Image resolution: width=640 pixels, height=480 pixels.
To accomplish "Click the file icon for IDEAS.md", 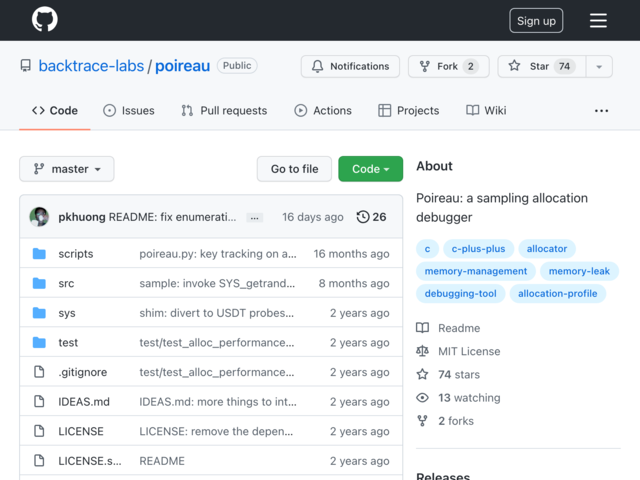I will click(x=39, y=402).
